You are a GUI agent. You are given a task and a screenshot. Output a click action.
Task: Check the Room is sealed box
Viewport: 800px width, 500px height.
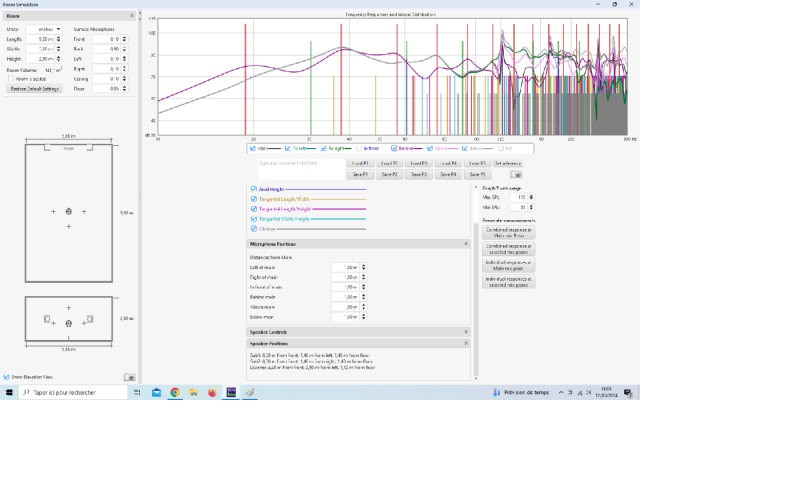pos(10,79)
